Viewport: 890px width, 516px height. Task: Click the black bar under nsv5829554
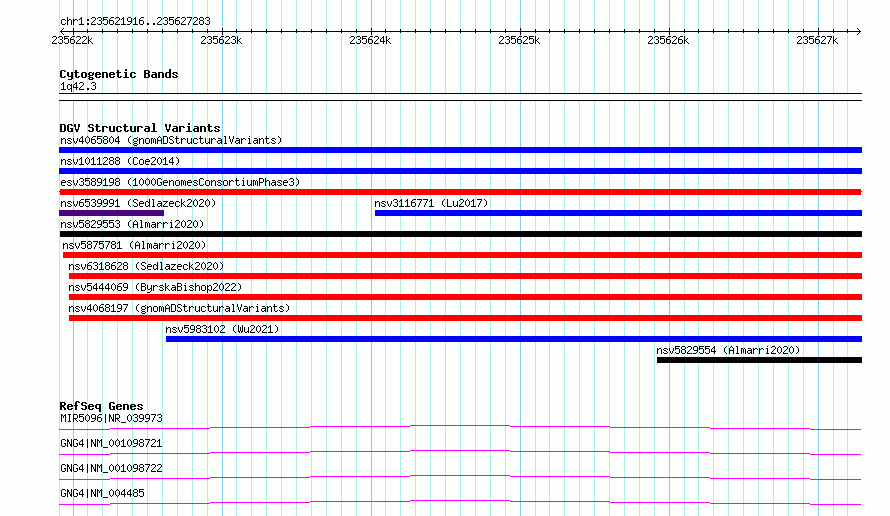[x=759, y=360]
